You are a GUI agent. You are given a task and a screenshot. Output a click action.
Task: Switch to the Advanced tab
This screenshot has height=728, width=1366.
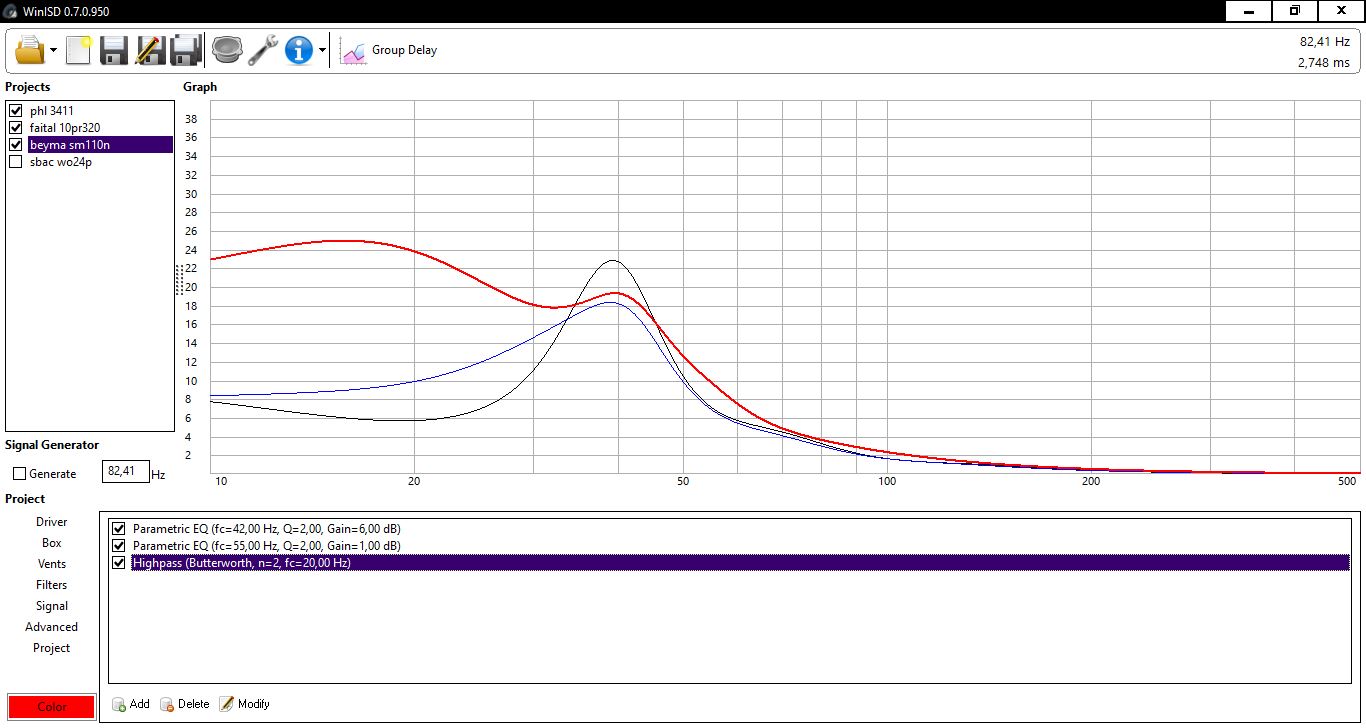click(52, 627)
